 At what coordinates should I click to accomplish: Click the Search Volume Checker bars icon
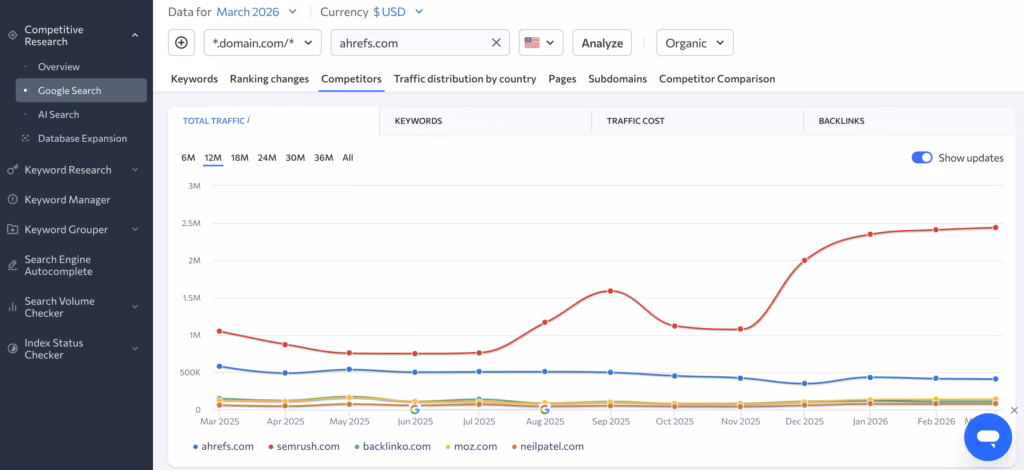12,307
